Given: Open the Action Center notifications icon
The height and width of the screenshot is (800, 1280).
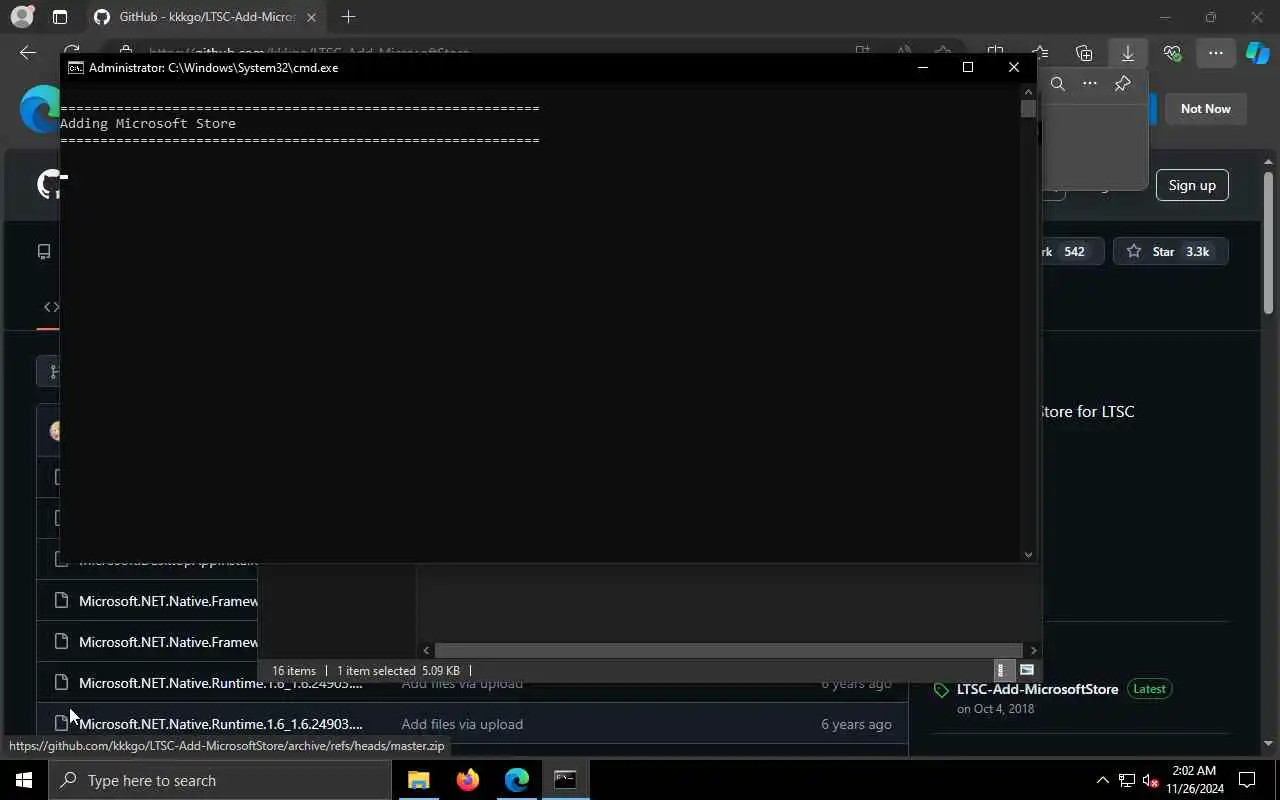Looking at the screenshot, I should (1247, 780).
